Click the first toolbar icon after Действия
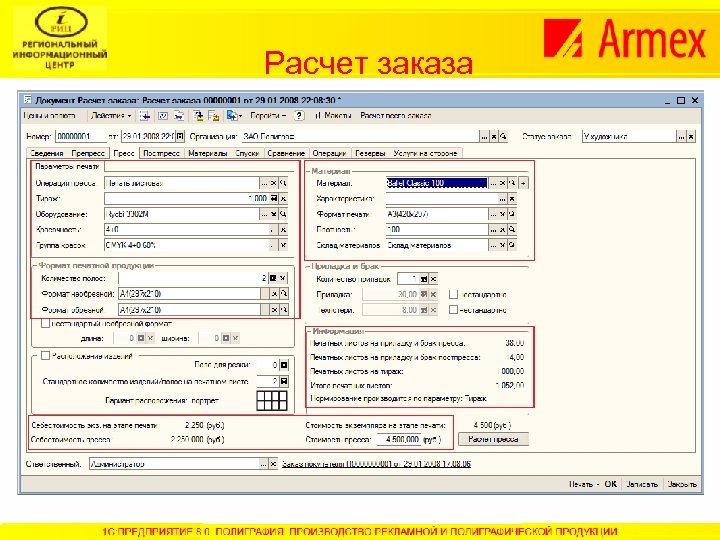Image resolution: width=720 pixels, height=540 pixels. point(145,116)
